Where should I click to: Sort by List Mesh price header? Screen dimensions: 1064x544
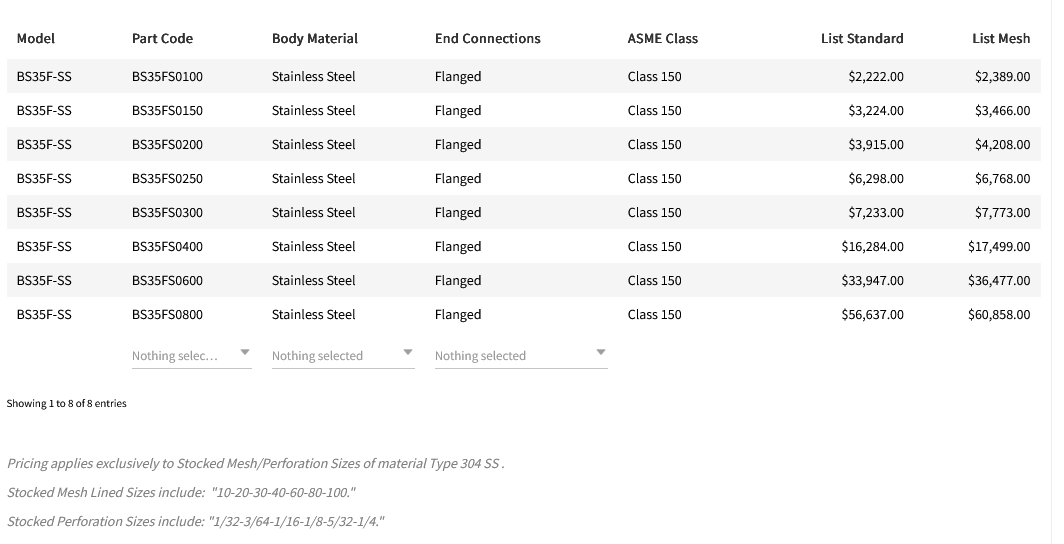coord(1000,38)
